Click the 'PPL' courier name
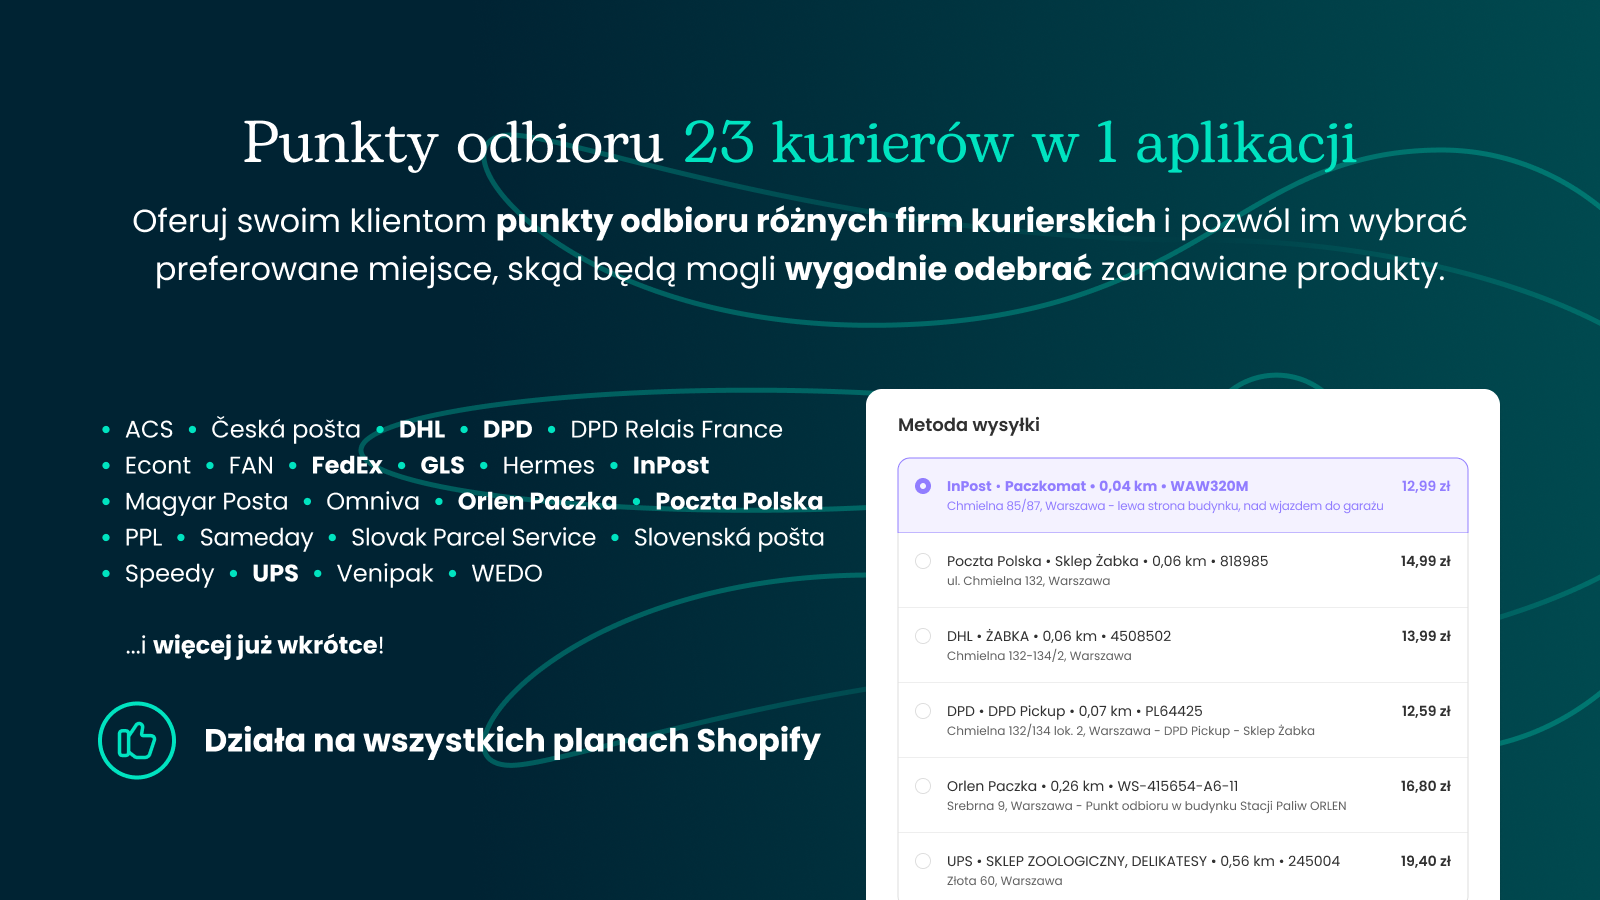Image resolution: width=1600 pixels, height=900 pixels. [143, 537]
